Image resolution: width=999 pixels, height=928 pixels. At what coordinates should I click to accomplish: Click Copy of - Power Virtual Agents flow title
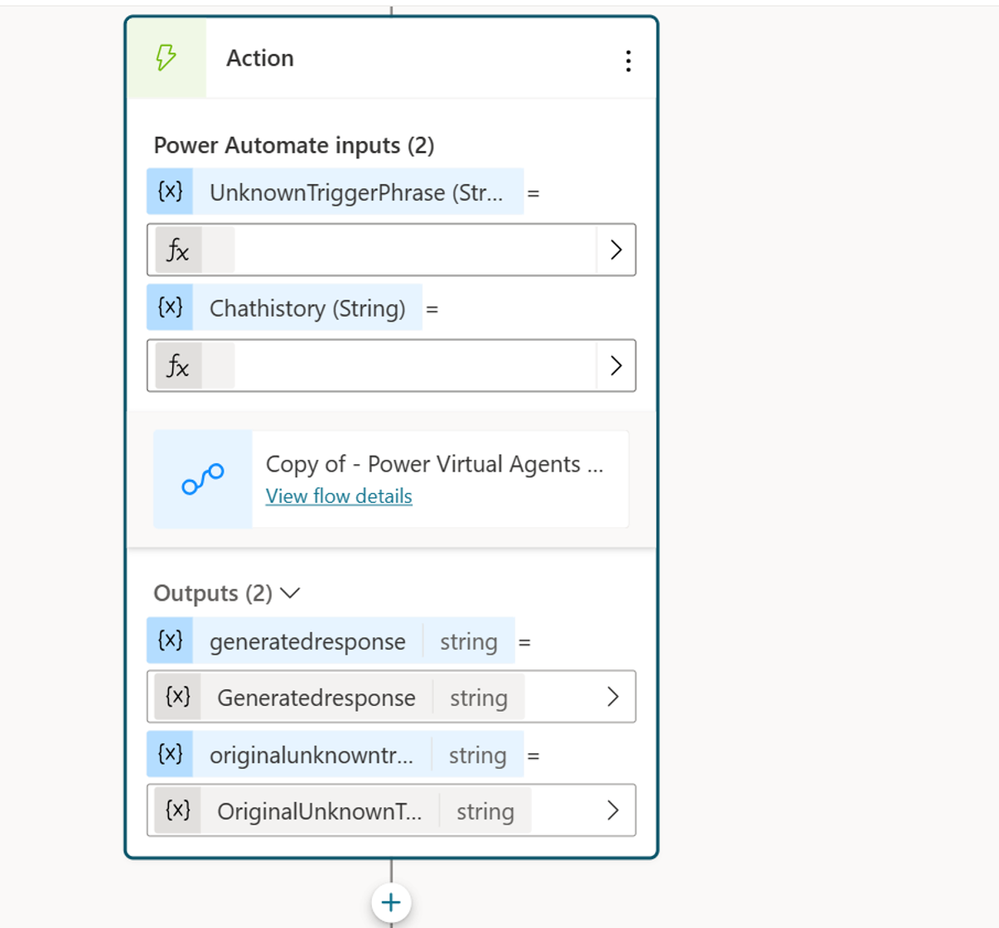pos(435,464)
